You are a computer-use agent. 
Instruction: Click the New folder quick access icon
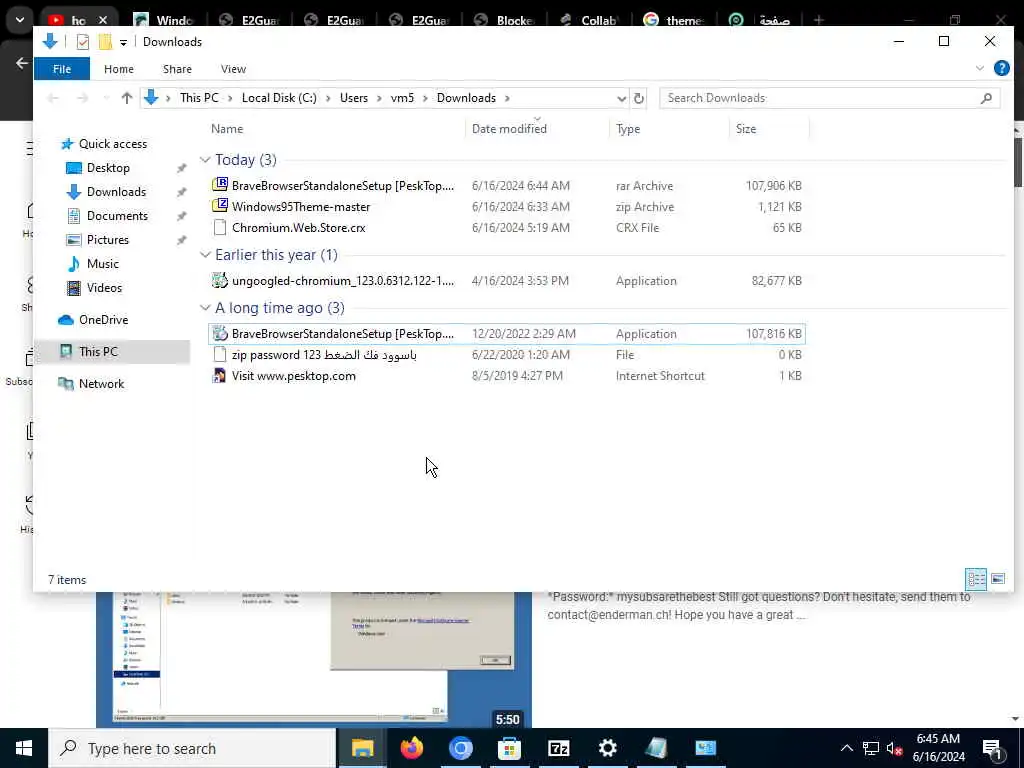coord(104,42)
